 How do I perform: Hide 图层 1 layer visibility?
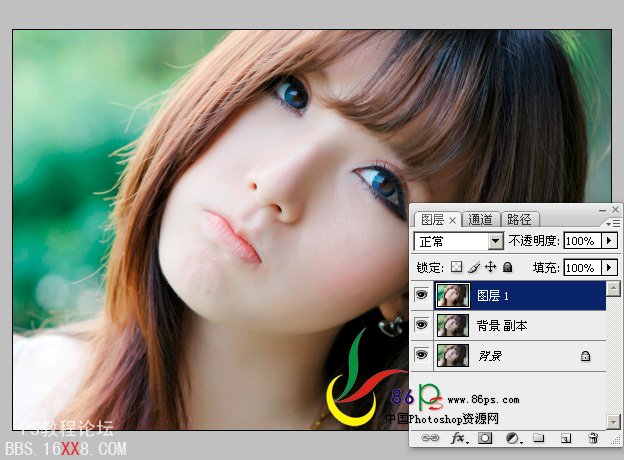pyautogui.click(x=421, y=295)
